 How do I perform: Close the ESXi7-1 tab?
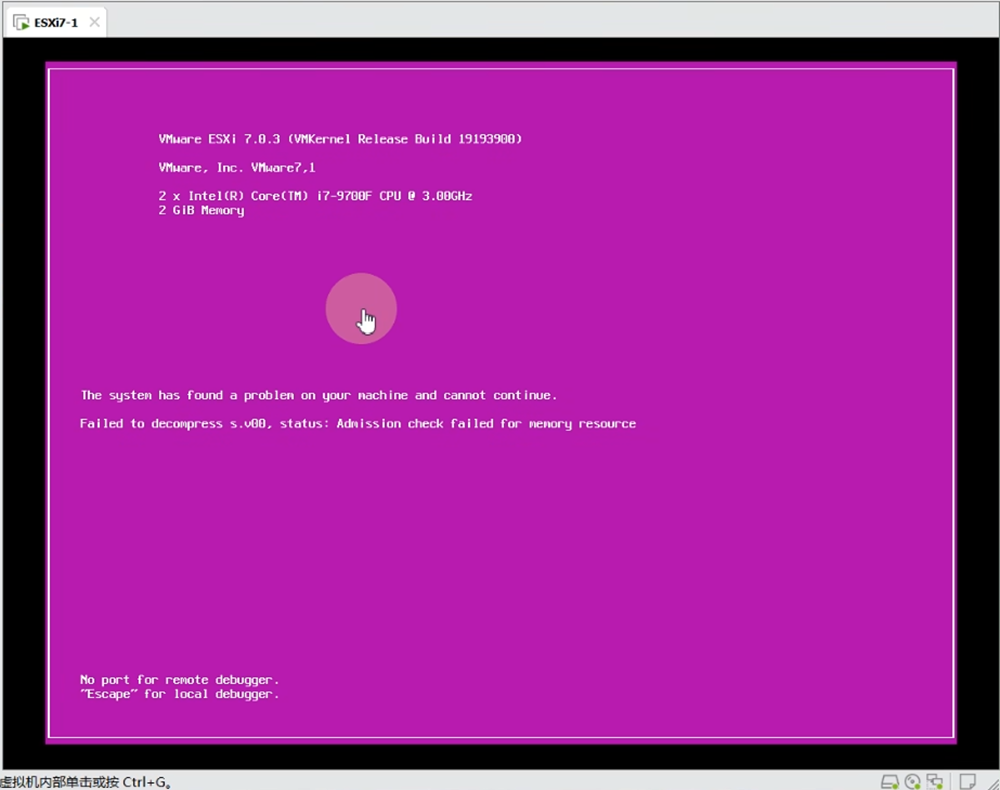tap(94, 22)
